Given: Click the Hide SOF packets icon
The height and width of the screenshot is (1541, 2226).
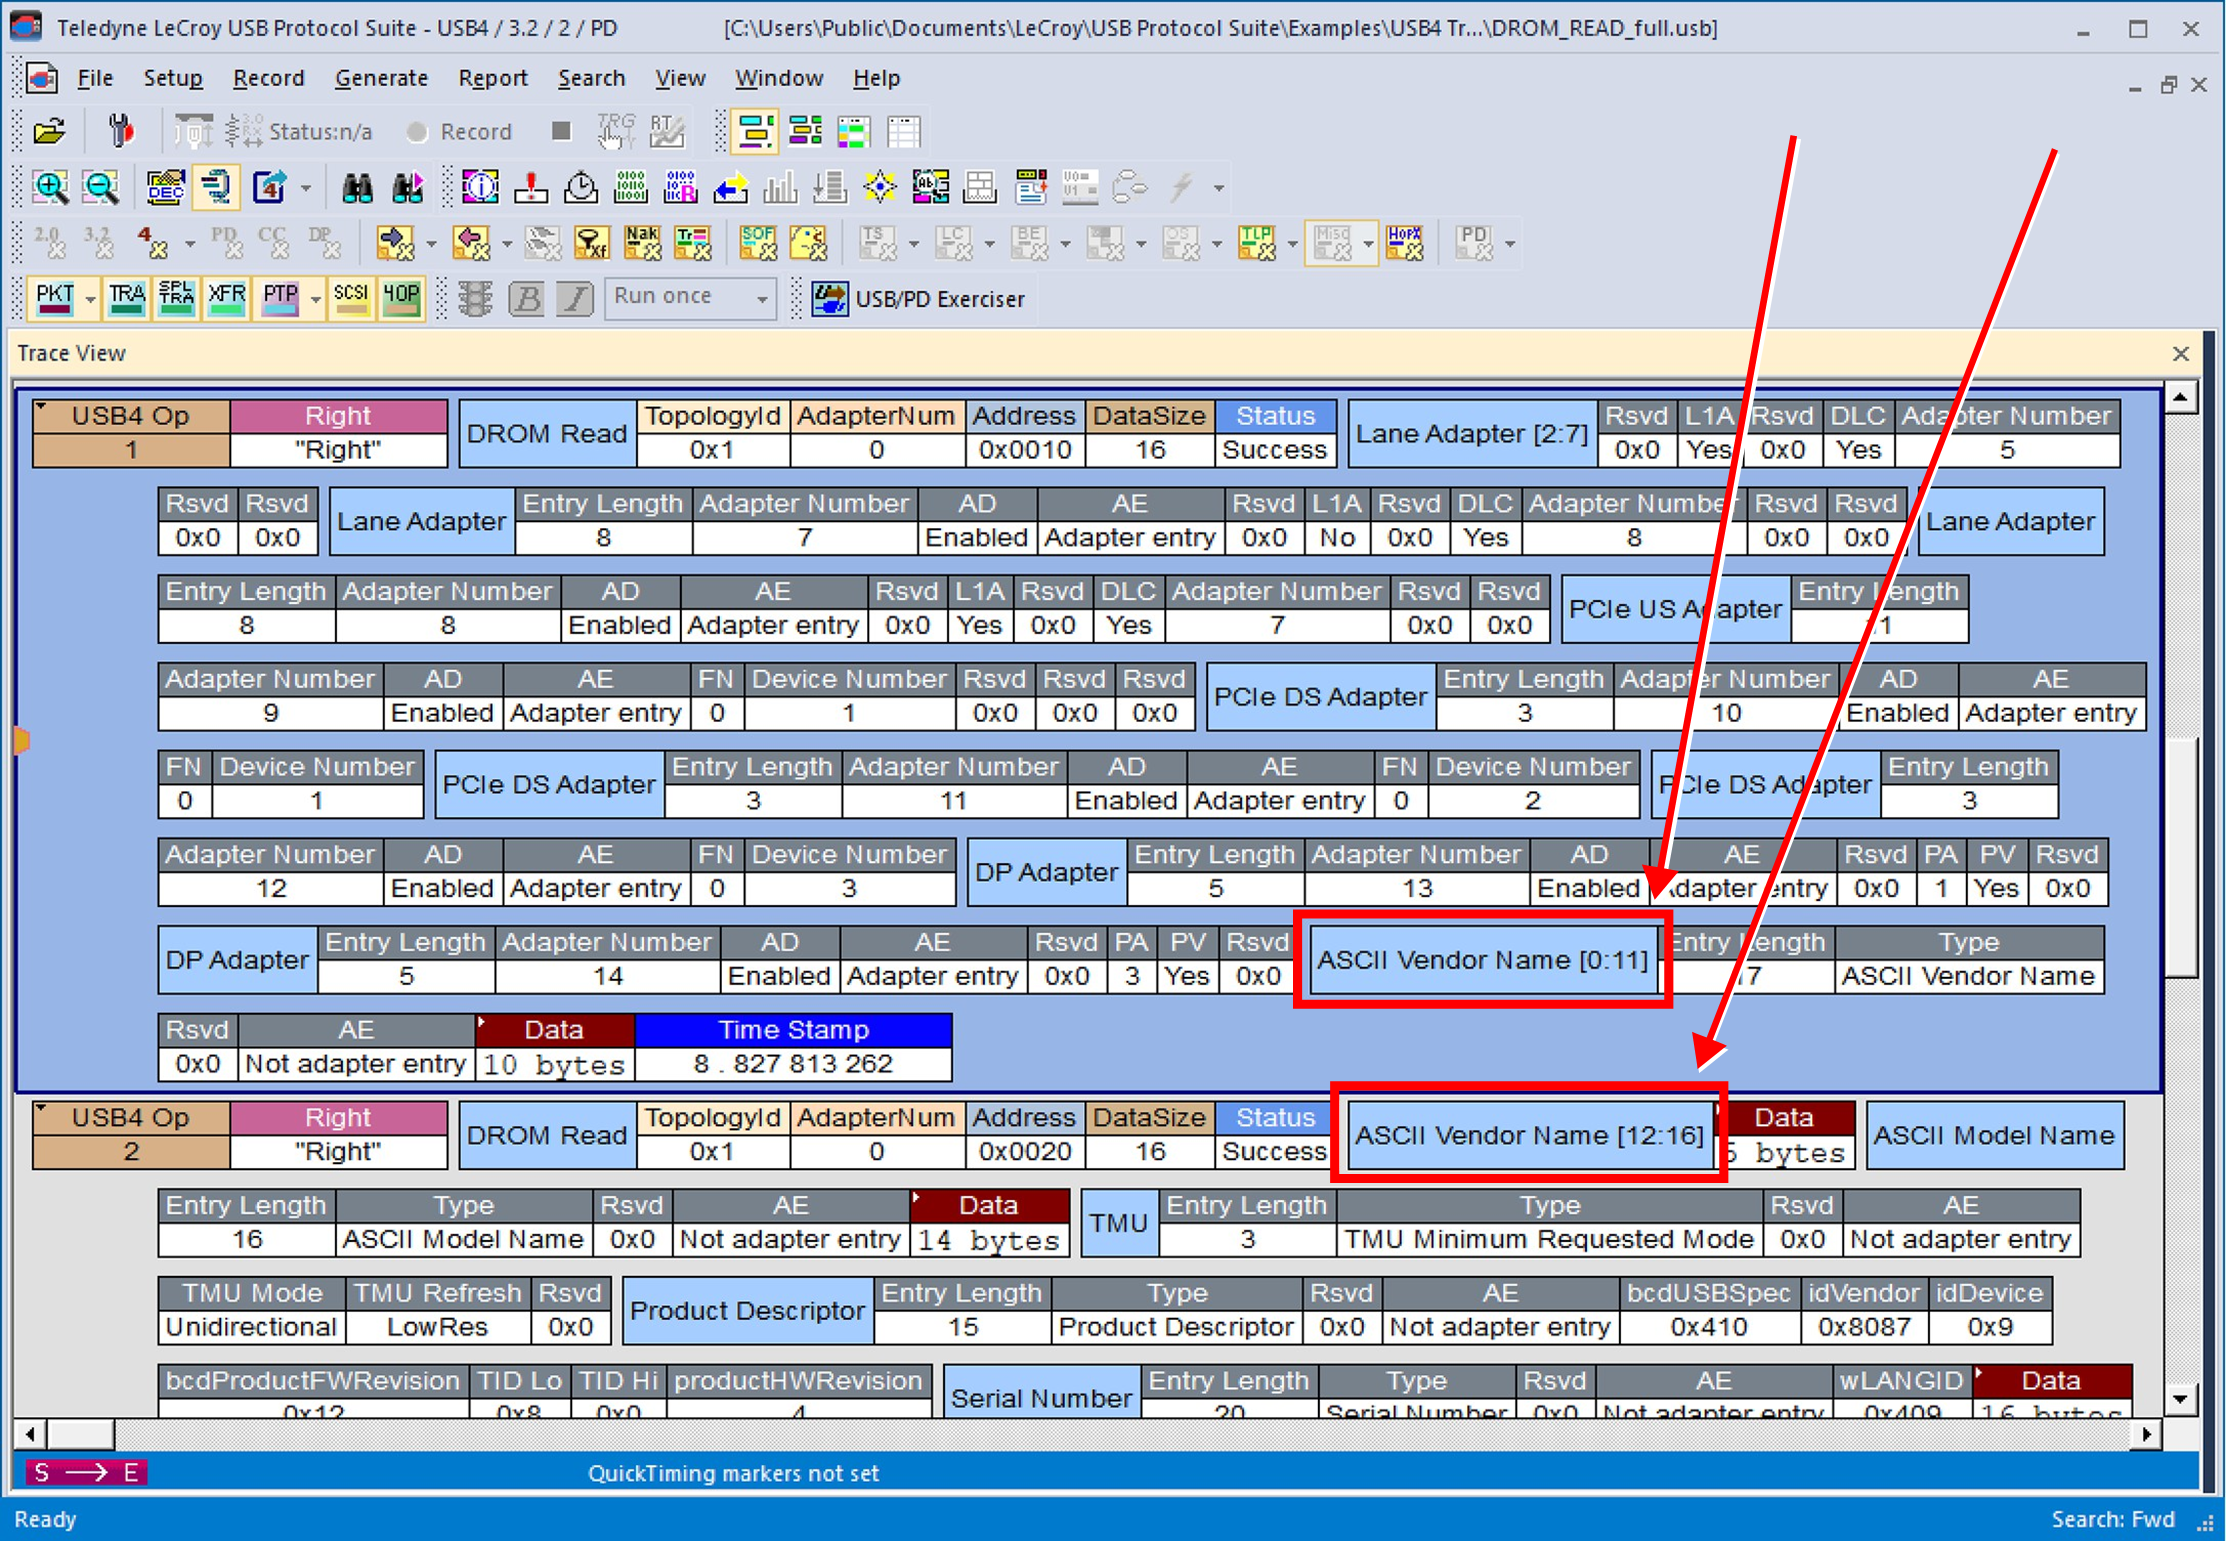Looking at the screenshot, I should tap(757, 242).
